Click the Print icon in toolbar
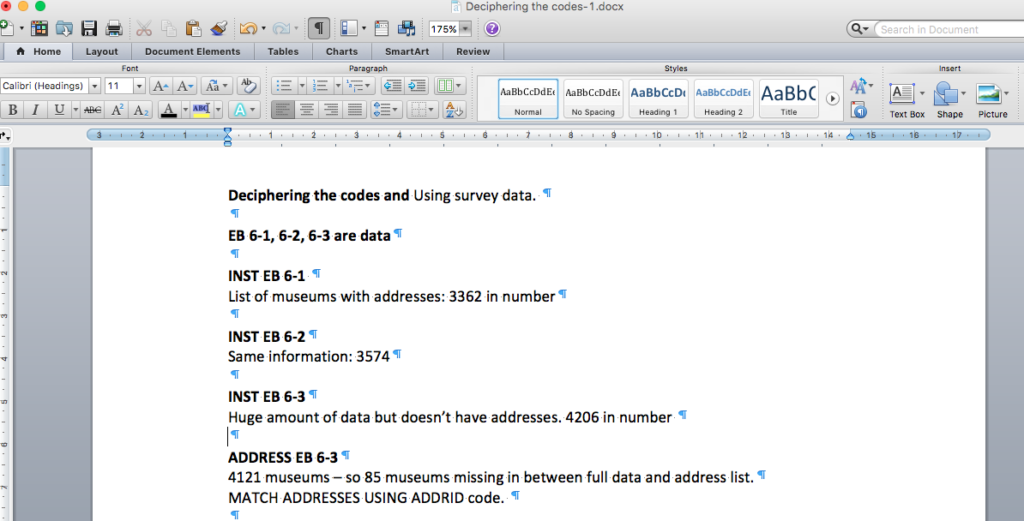Image resolution: width=1024 pixels, height=521 pixels. click(114, 29)
